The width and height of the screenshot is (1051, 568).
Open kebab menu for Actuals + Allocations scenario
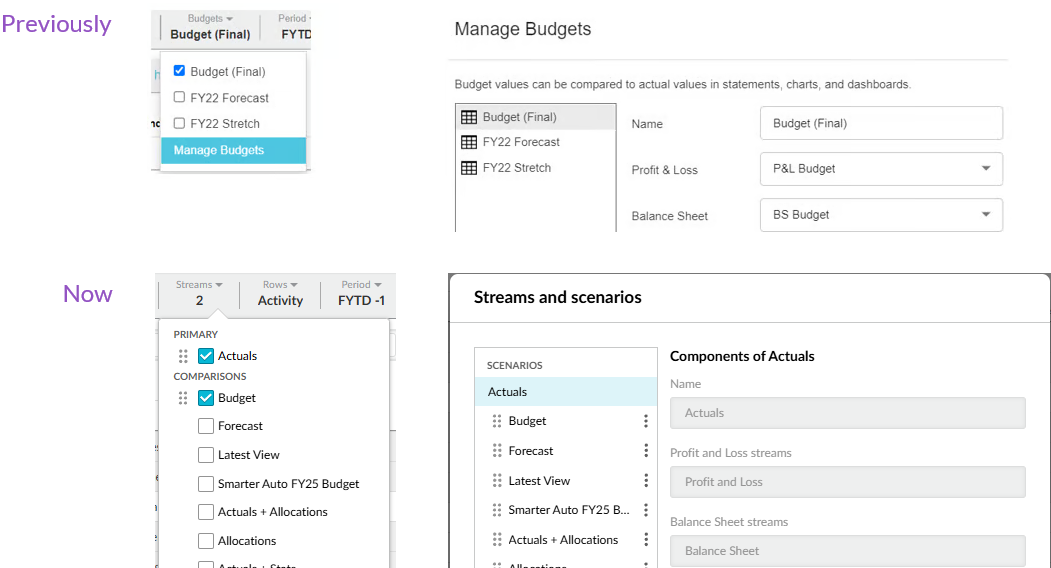pyautogui.click(x=646, y=540)
